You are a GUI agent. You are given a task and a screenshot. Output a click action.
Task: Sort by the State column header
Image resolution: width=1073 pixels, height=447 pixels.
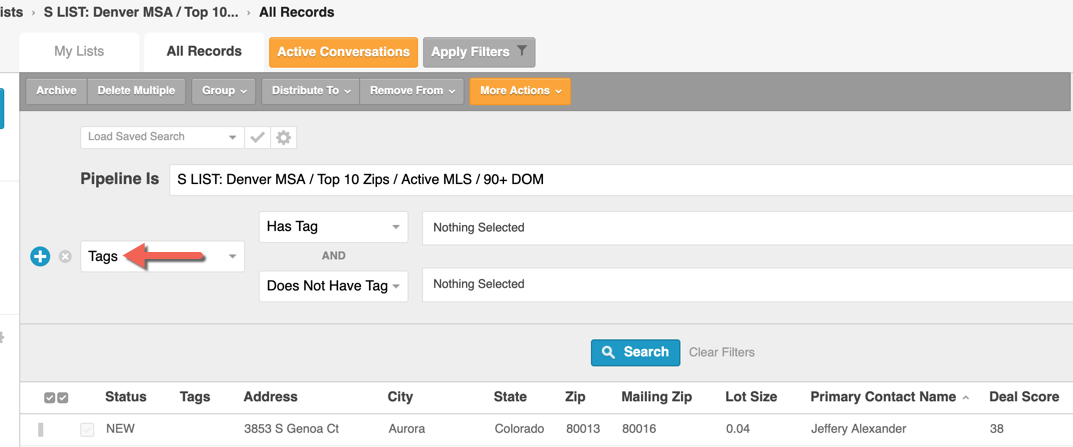tap(510, 397)
